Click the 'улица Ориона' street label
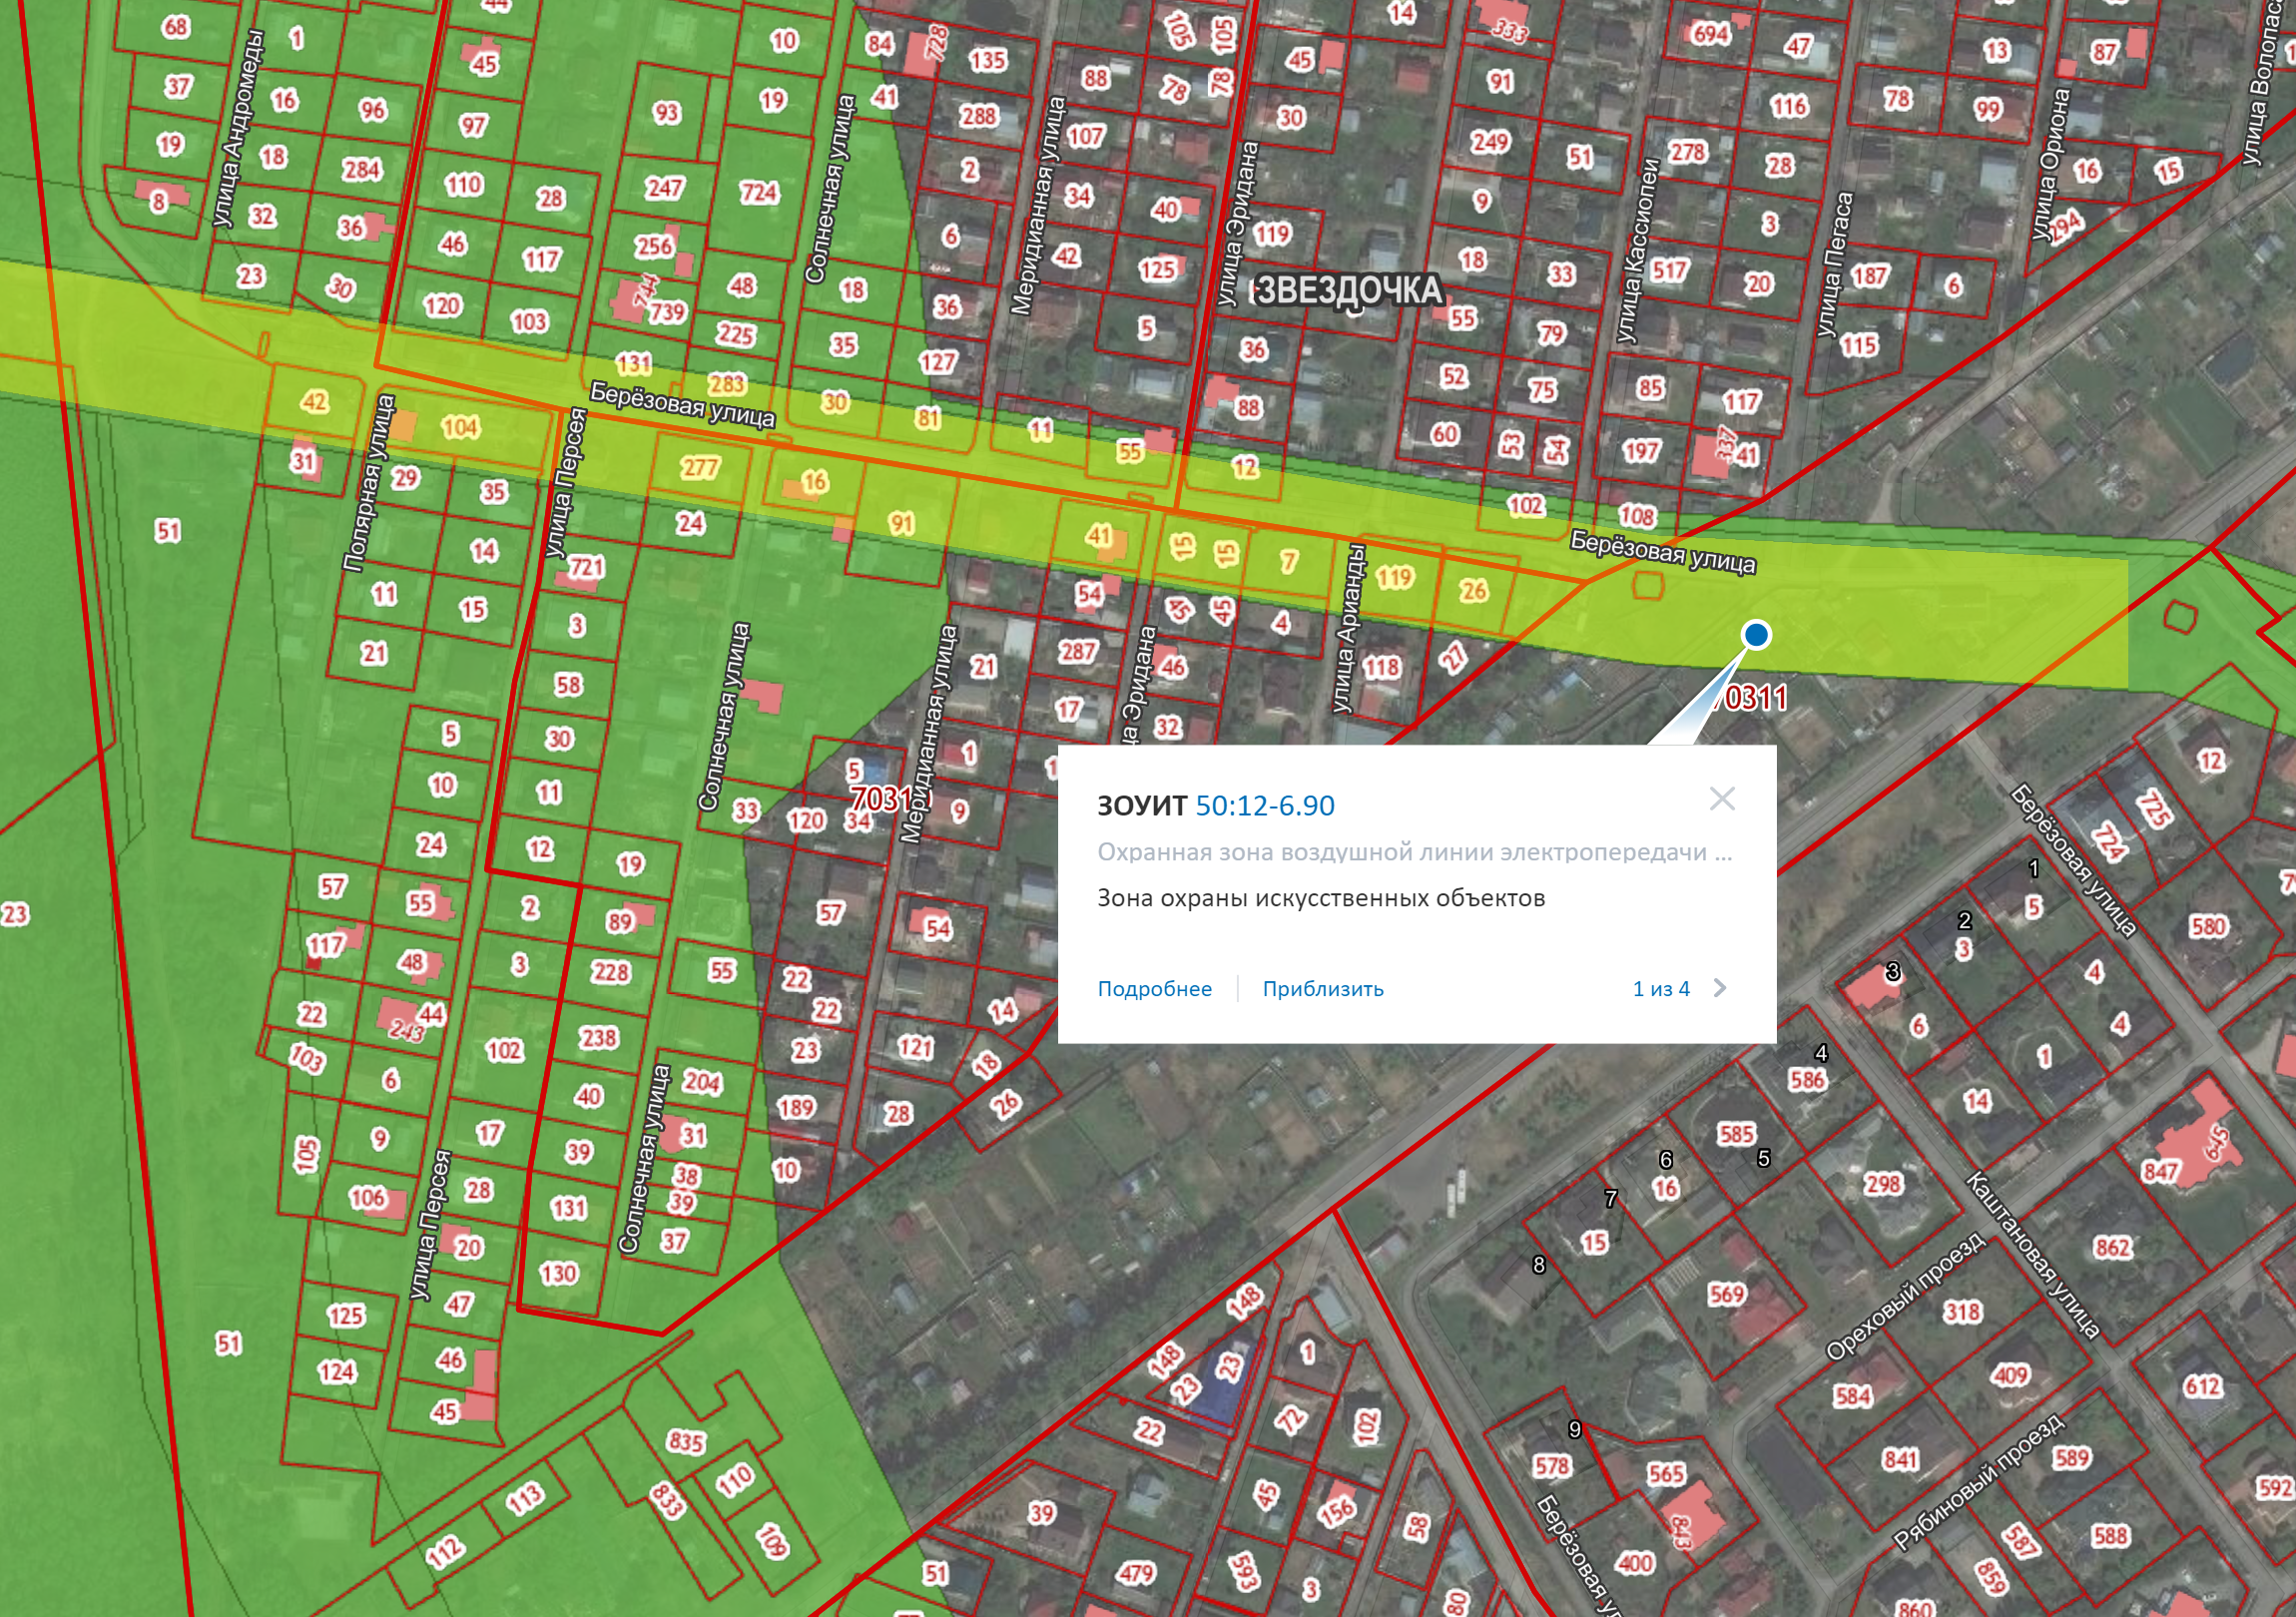This screenshot has width=2296, height=1617. click(x=2050, y=165)
